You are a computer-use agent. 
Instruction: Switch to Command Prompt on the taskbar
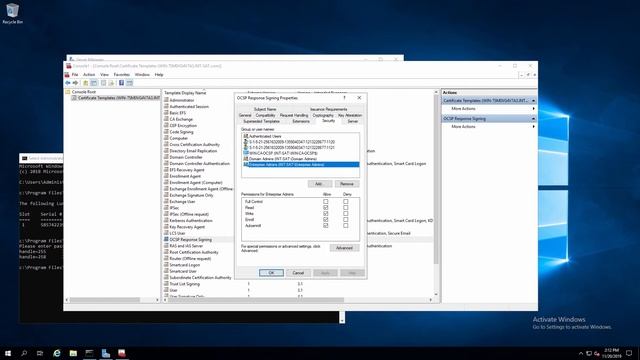tap(89, 353)
